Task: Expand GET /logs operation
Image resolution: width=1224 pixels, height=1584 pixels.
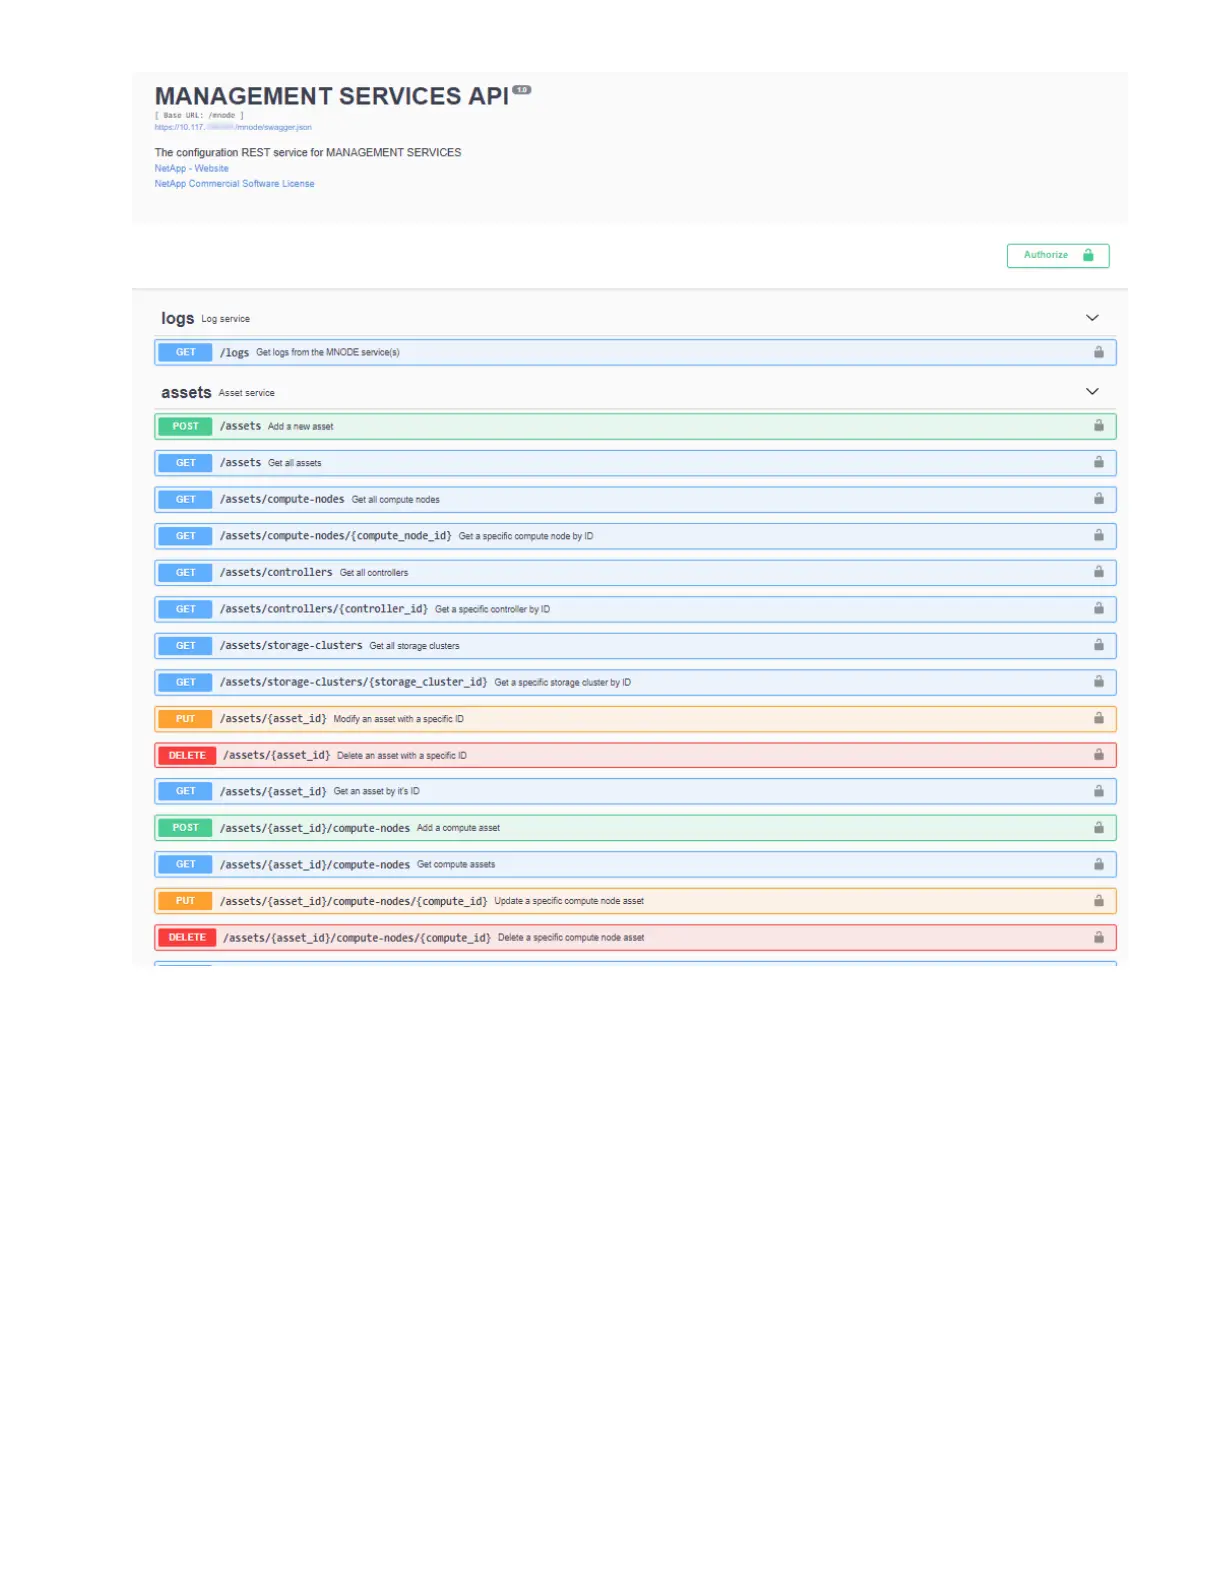Action: (x=635, y=352)
